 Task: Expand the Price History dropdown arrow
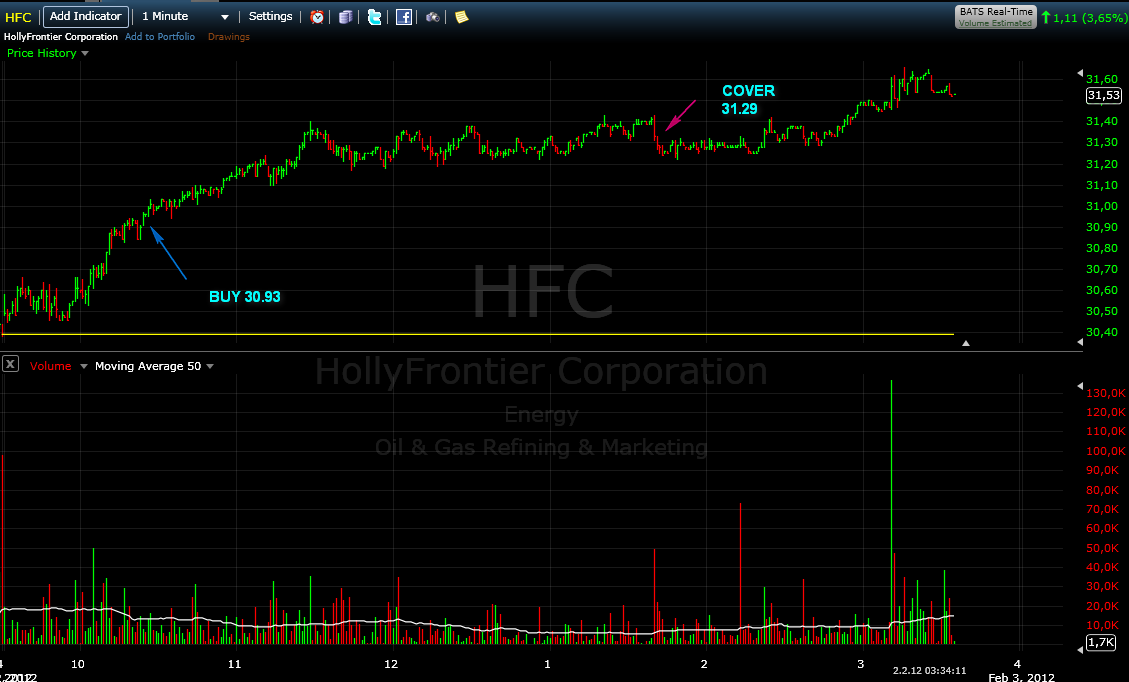pos(85,53)
